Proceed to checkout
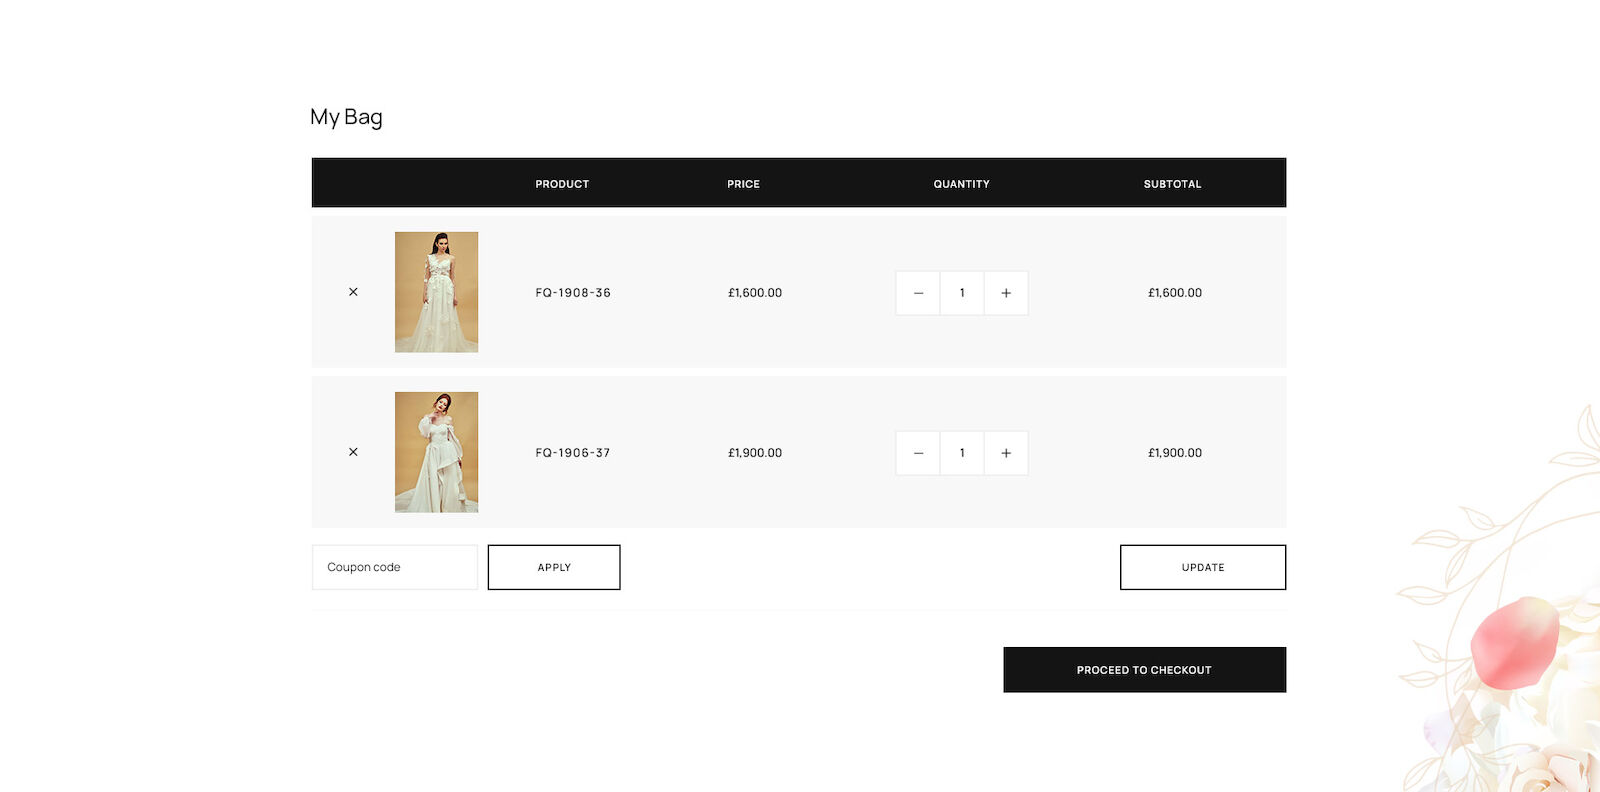 pyautogui.click(x=1144, y=670)
